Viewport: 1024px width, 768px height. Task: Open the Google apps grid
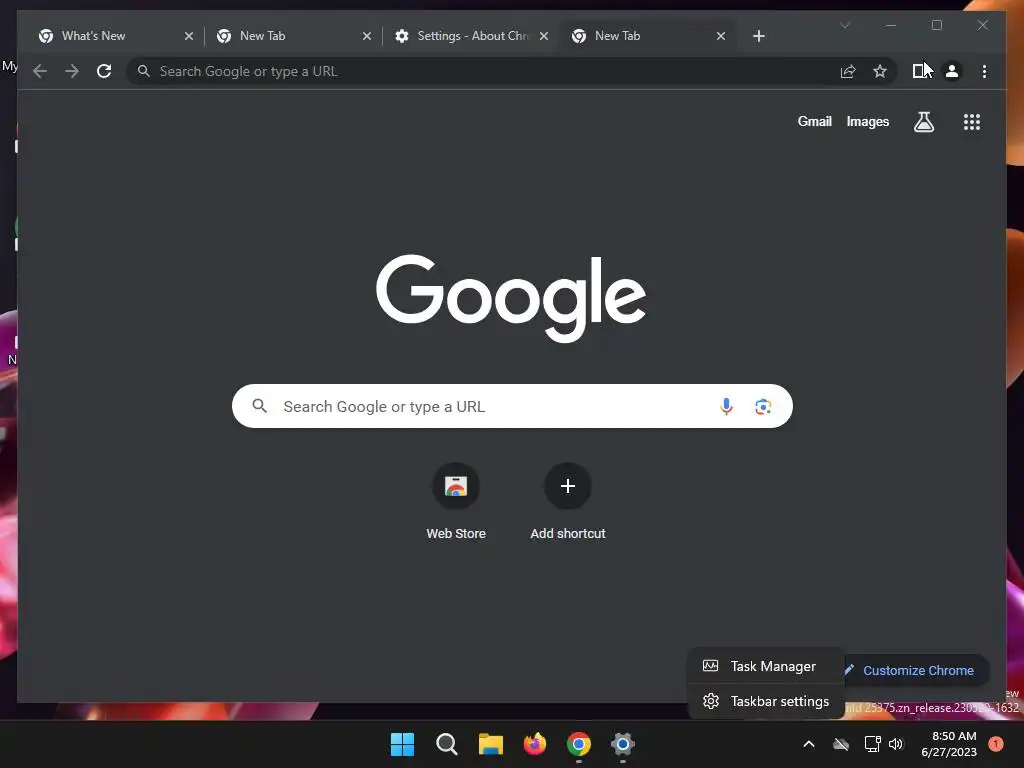click(972, 121)
